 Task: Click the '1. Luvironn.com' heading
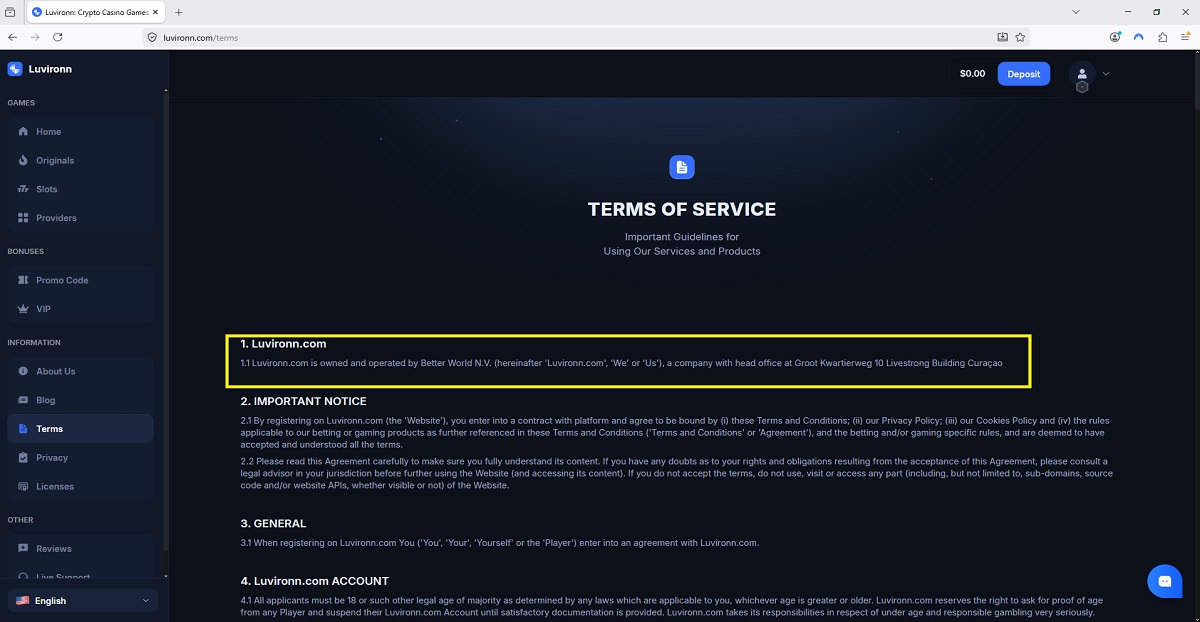[283, 344]
